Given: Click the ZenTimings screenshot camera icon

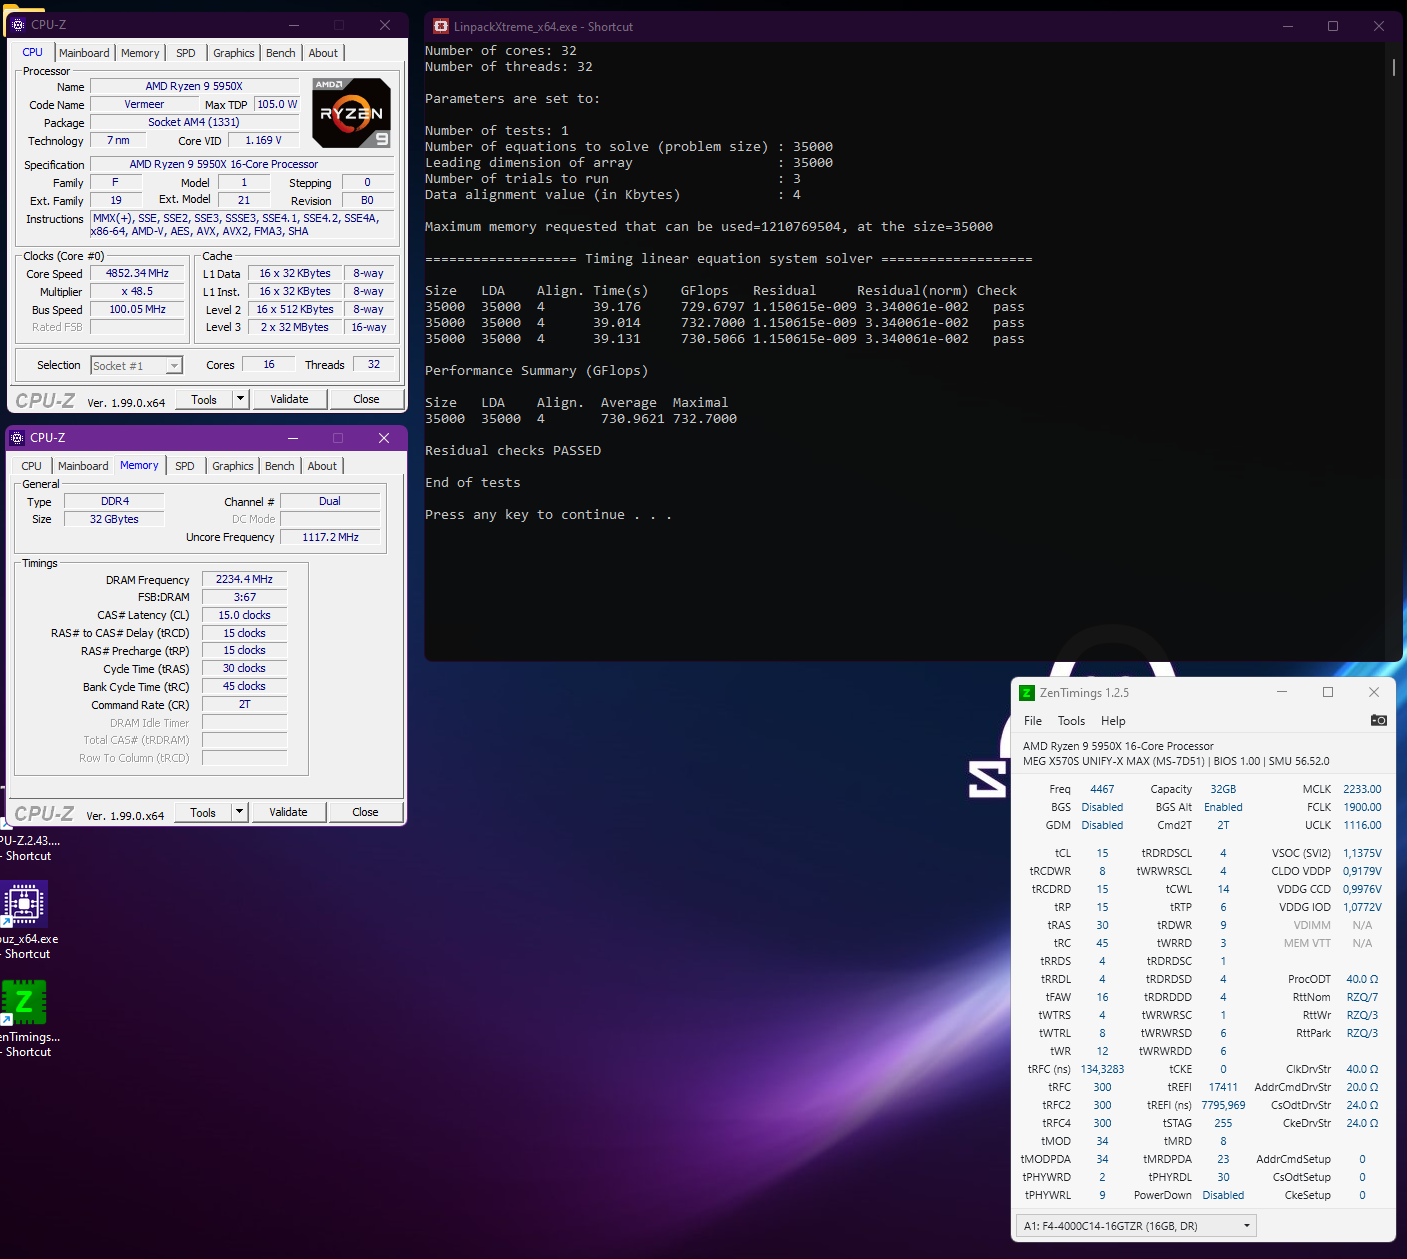Looking at the screenshot, I should (1378, 720).
